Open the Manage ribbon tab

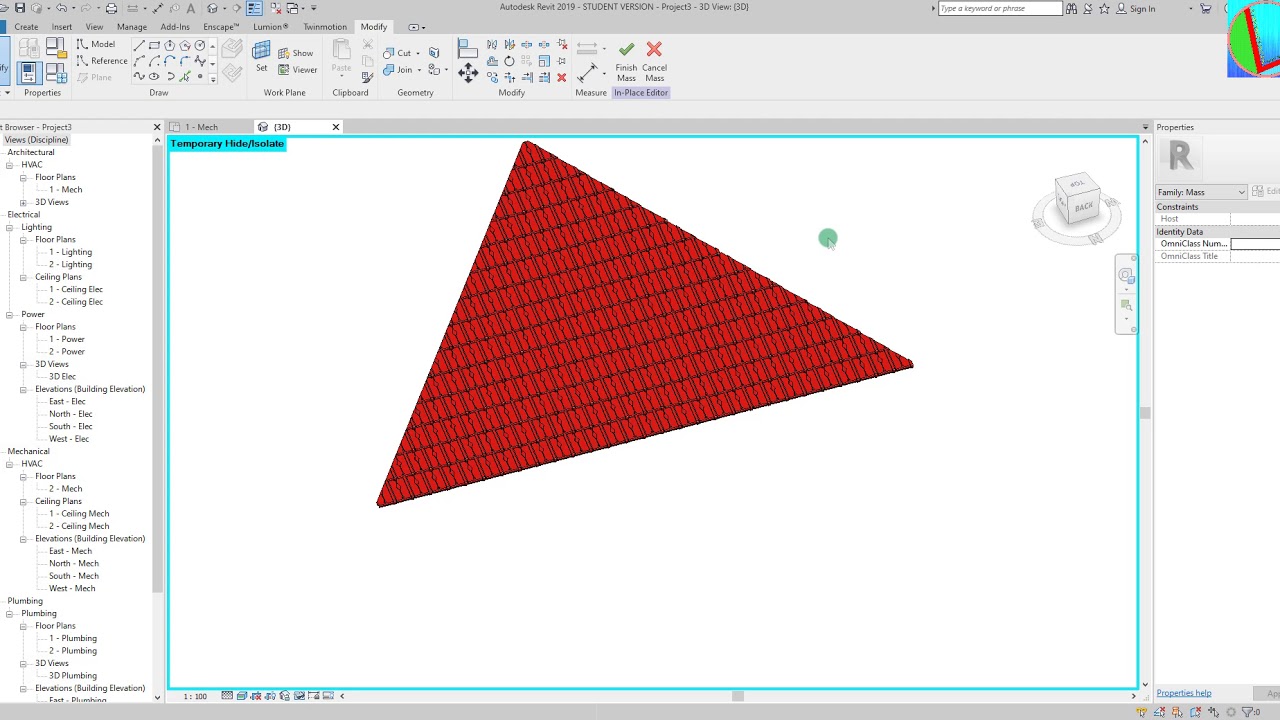pyautogui.click(x=132, y=27)
